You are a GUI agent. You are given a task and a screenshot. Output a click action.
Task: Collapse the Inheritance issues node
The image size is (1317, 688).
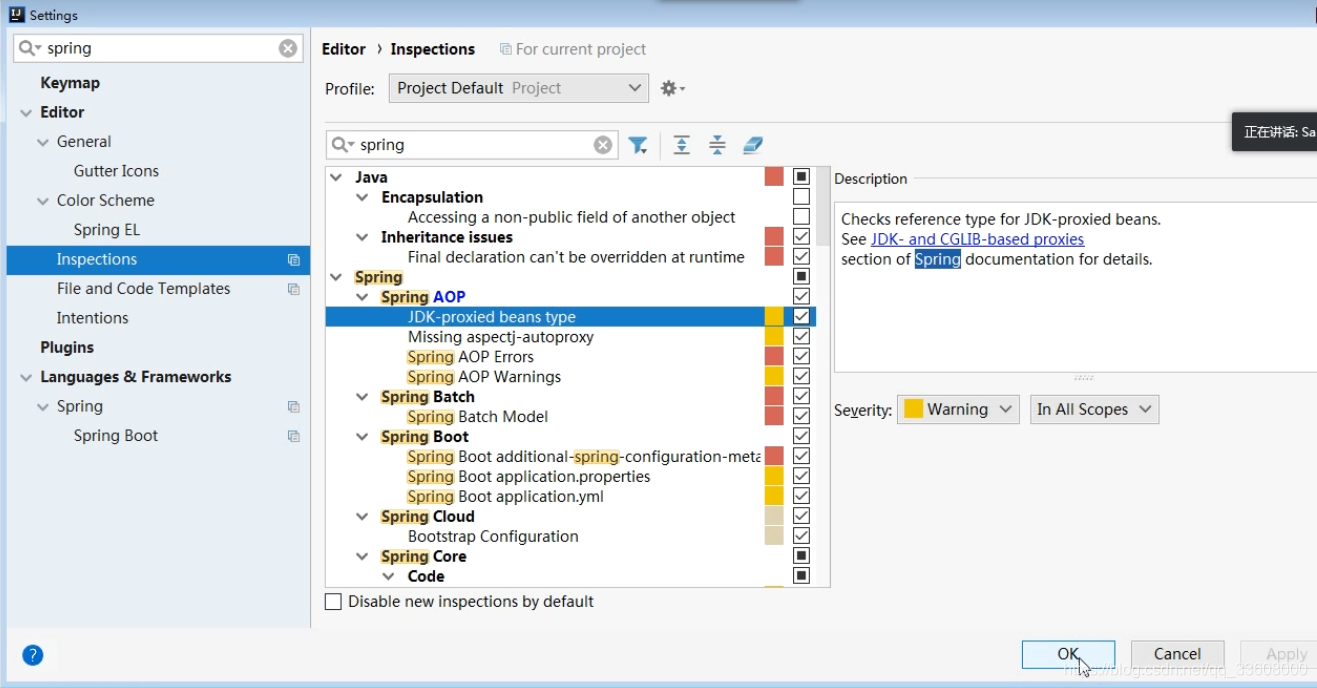click(362, 237)
